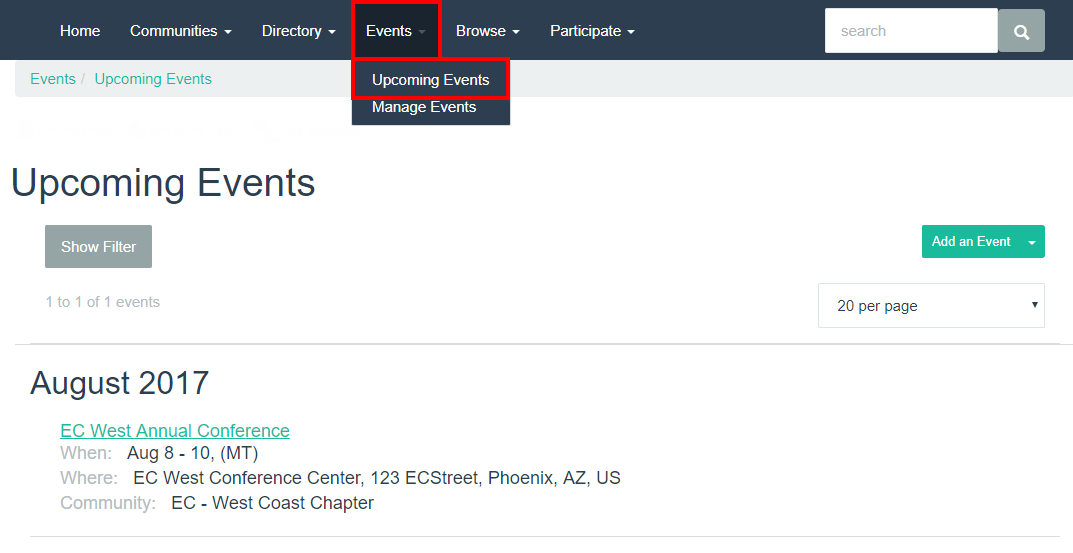Screen dimensions: 1073x553
Task: Go to the Home page
Action: (x=80, y=31)
